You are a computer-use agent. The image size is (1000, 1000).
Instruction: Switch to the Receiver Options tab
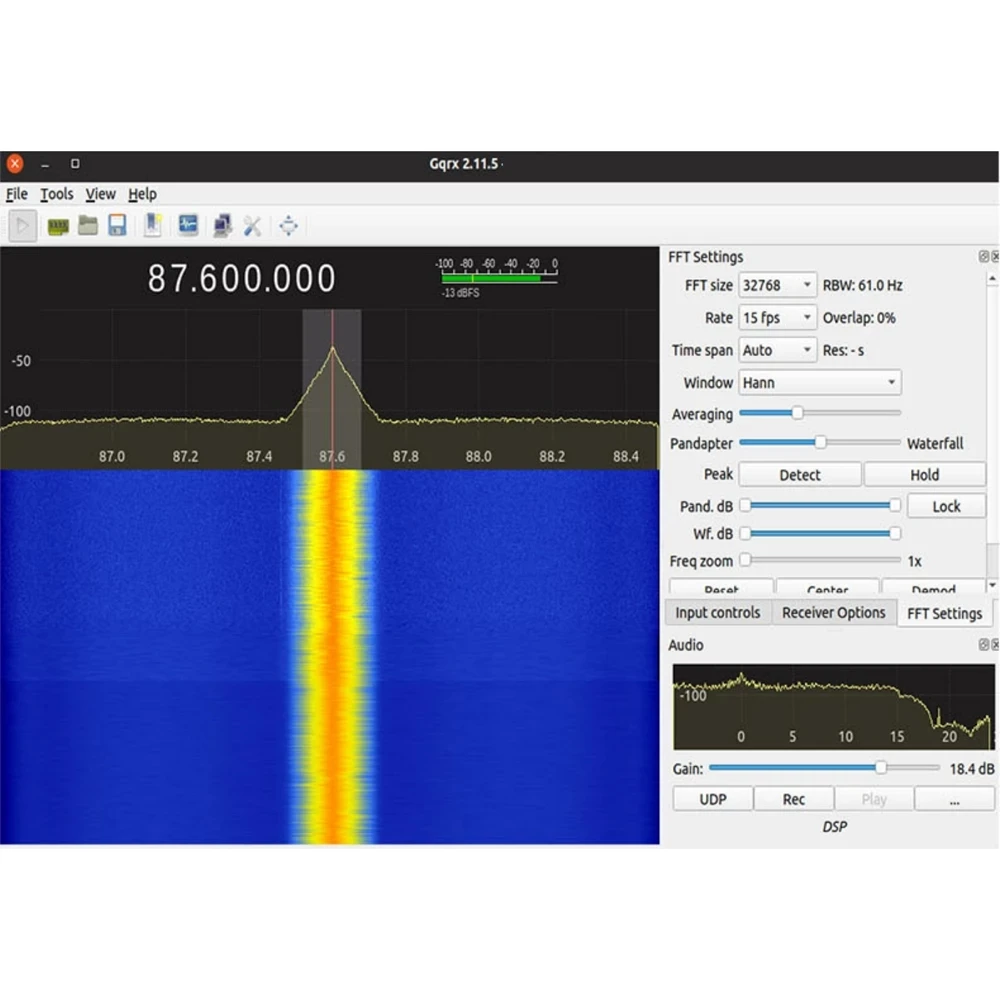pos(833,613)
